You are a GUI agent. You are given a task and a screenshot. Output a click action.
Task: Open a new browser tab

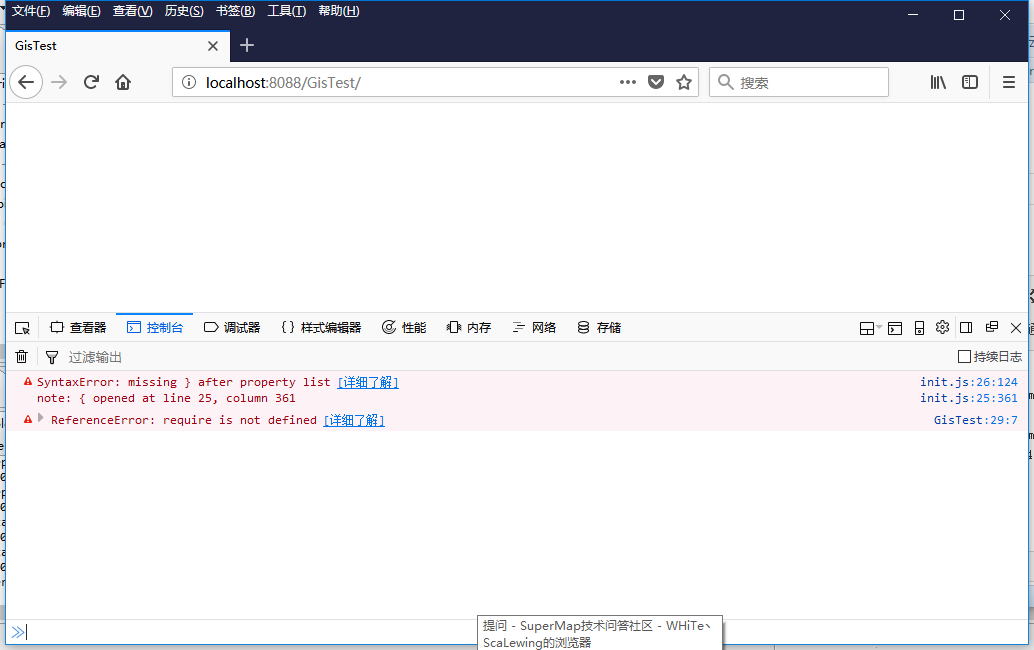tap(247, 45)
